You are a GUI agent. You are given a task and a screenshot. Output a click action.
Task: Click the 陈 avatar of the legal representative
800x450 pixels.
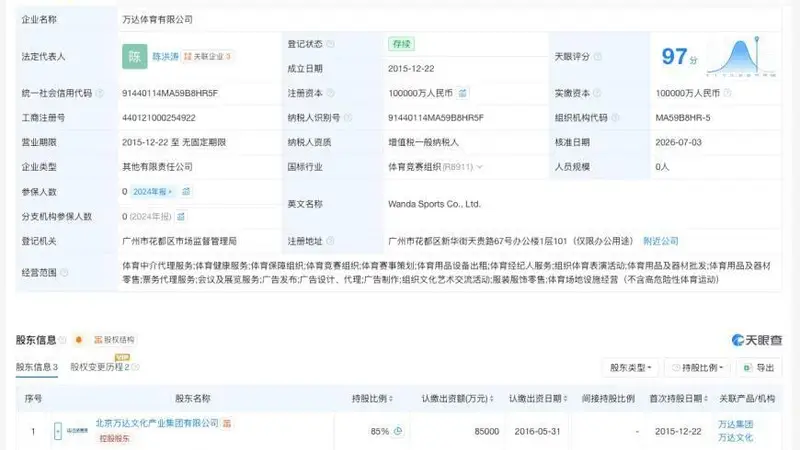click(x=135, y=56)
